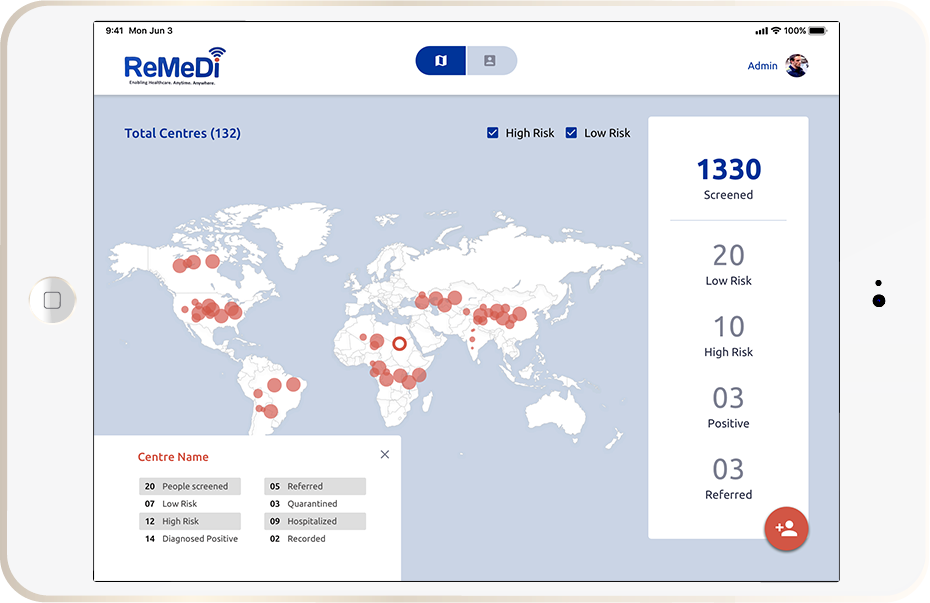
Task: Switch to the map view tab
Action: click(x=441, y=61)
